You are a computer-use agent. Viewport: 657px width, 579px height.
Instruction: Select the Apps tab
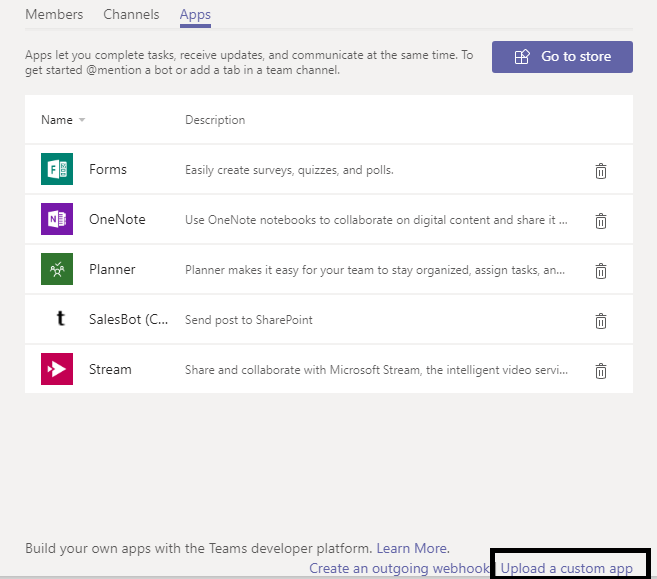(x=195, y=15)
